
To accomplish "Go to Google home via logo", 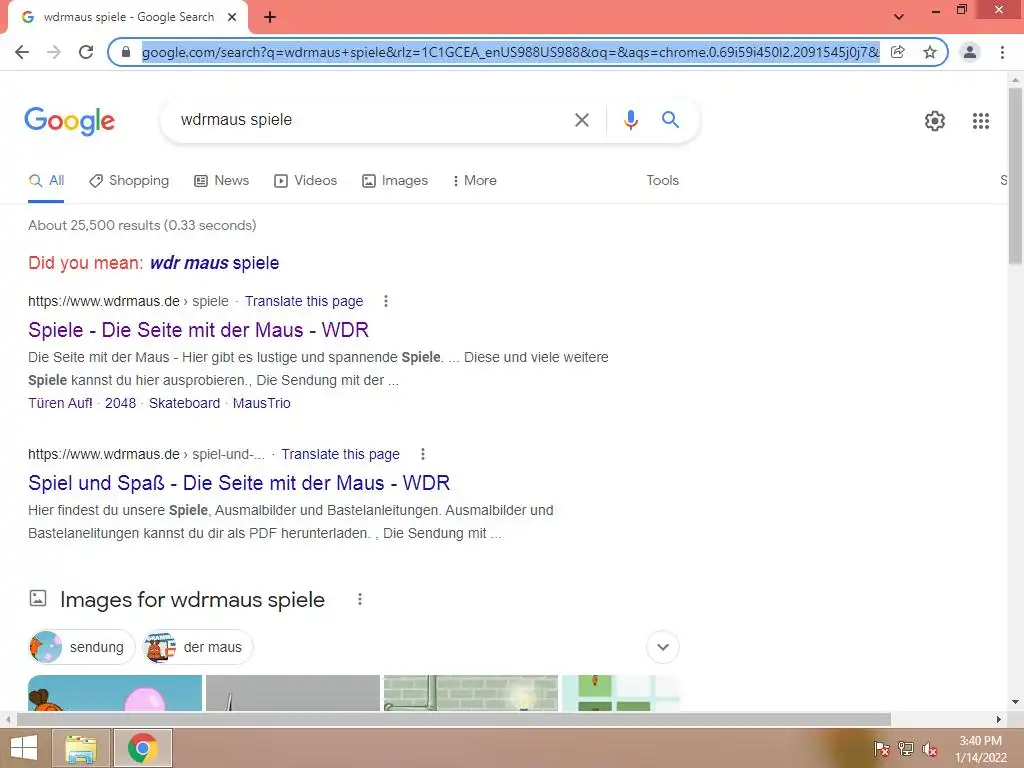I will pyautogui.click(x=70, y=121).
